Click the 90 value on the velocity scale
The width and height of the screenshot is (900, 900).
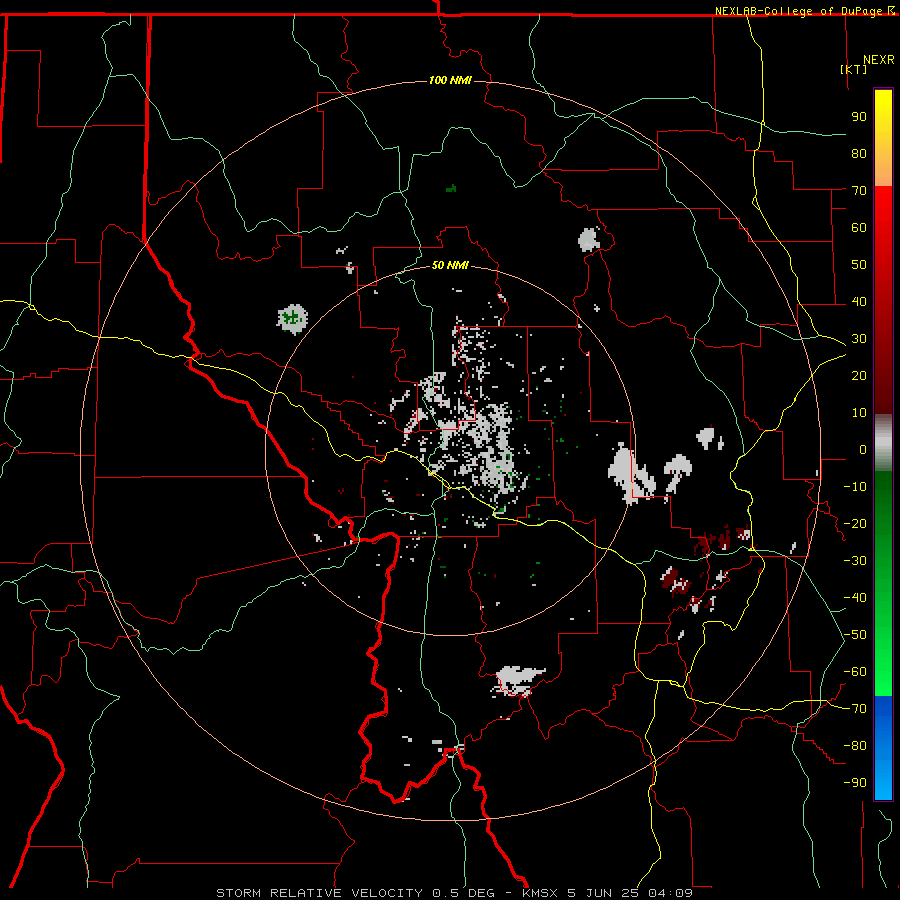coord(859,117)
